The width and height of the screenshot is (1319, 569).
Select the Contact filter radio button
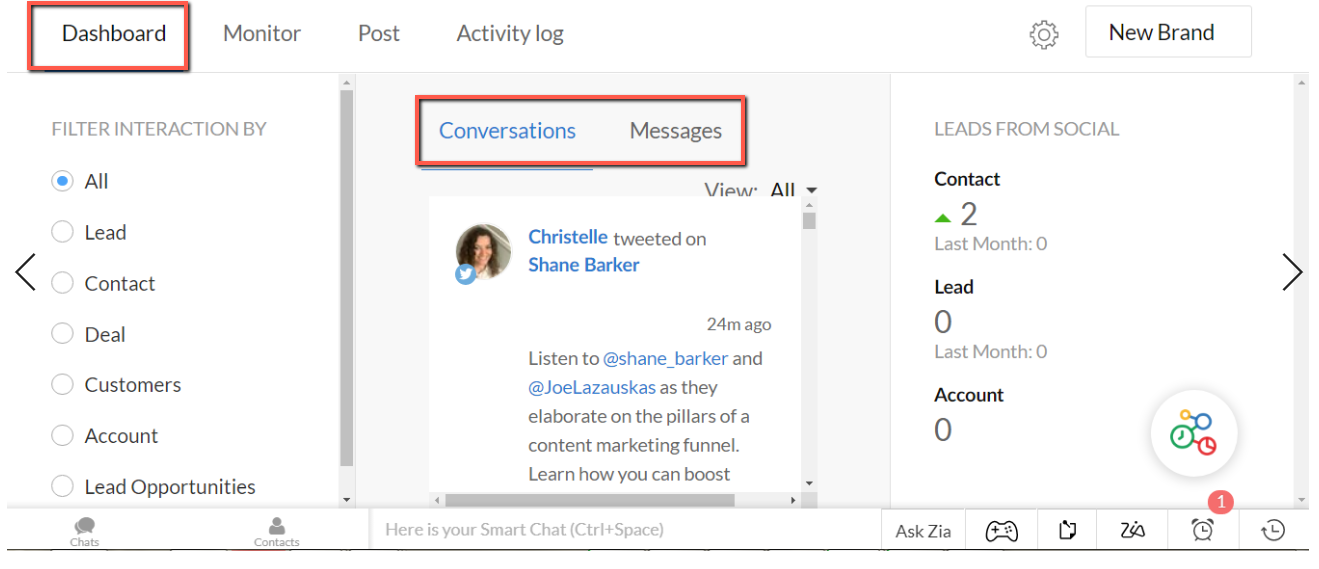[x=62, y=283]
